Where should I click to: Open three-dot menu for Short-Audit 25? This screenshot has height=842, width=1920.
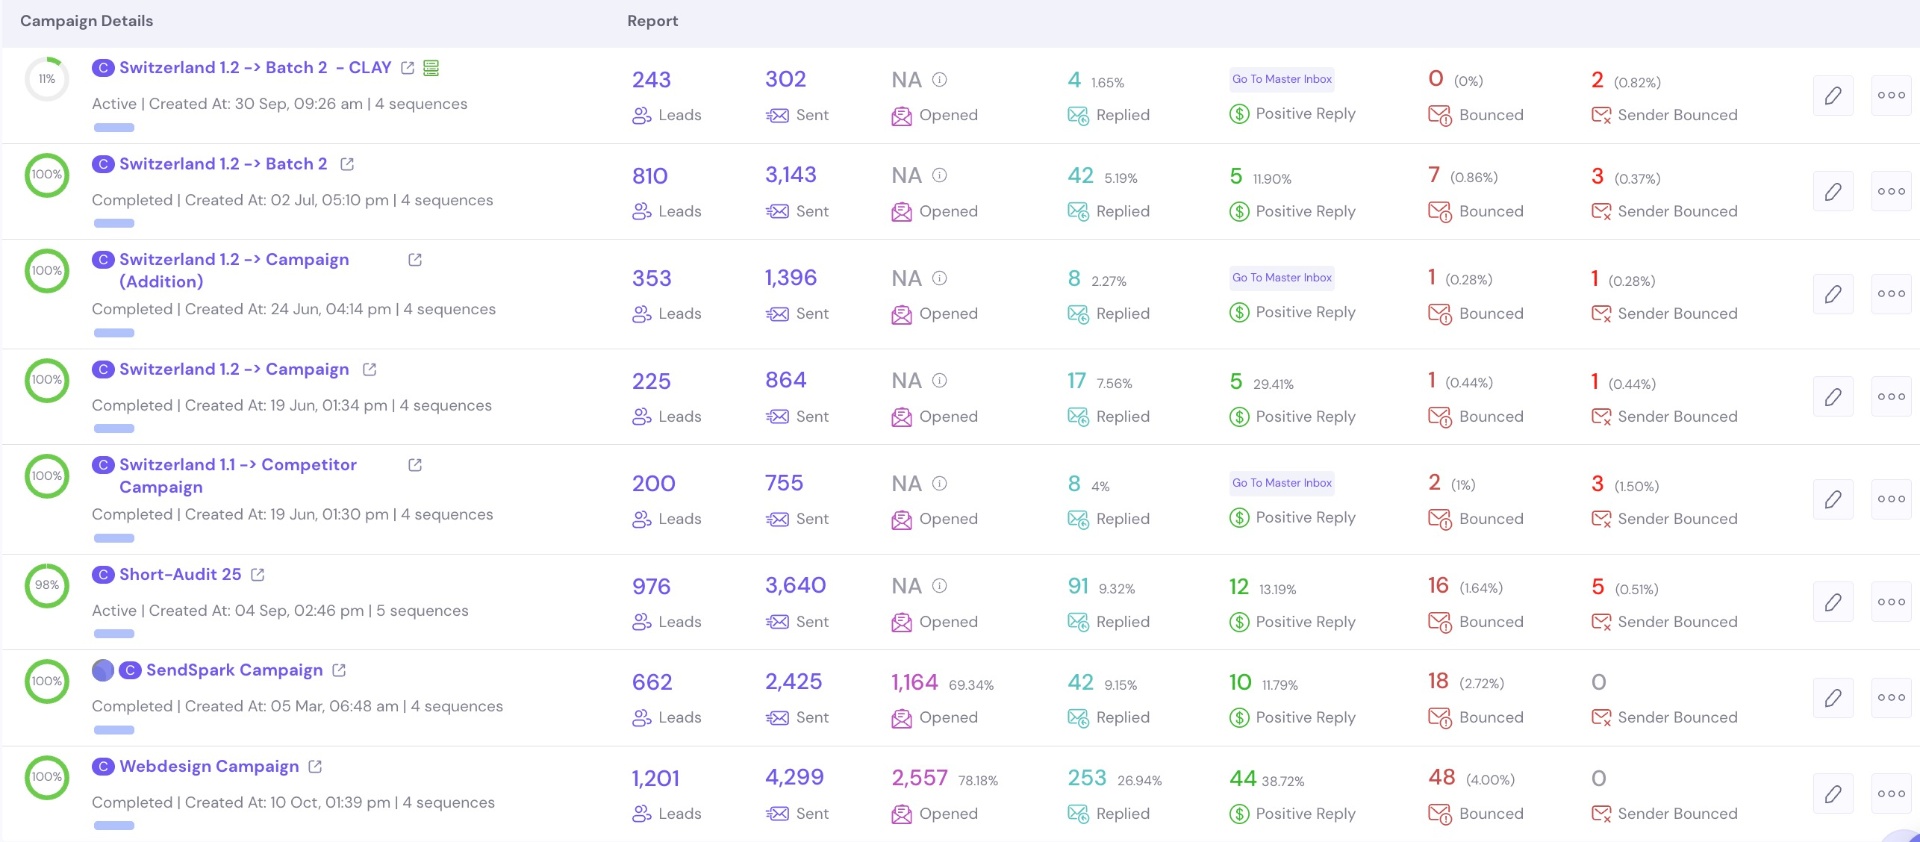tap(1891, 602)
